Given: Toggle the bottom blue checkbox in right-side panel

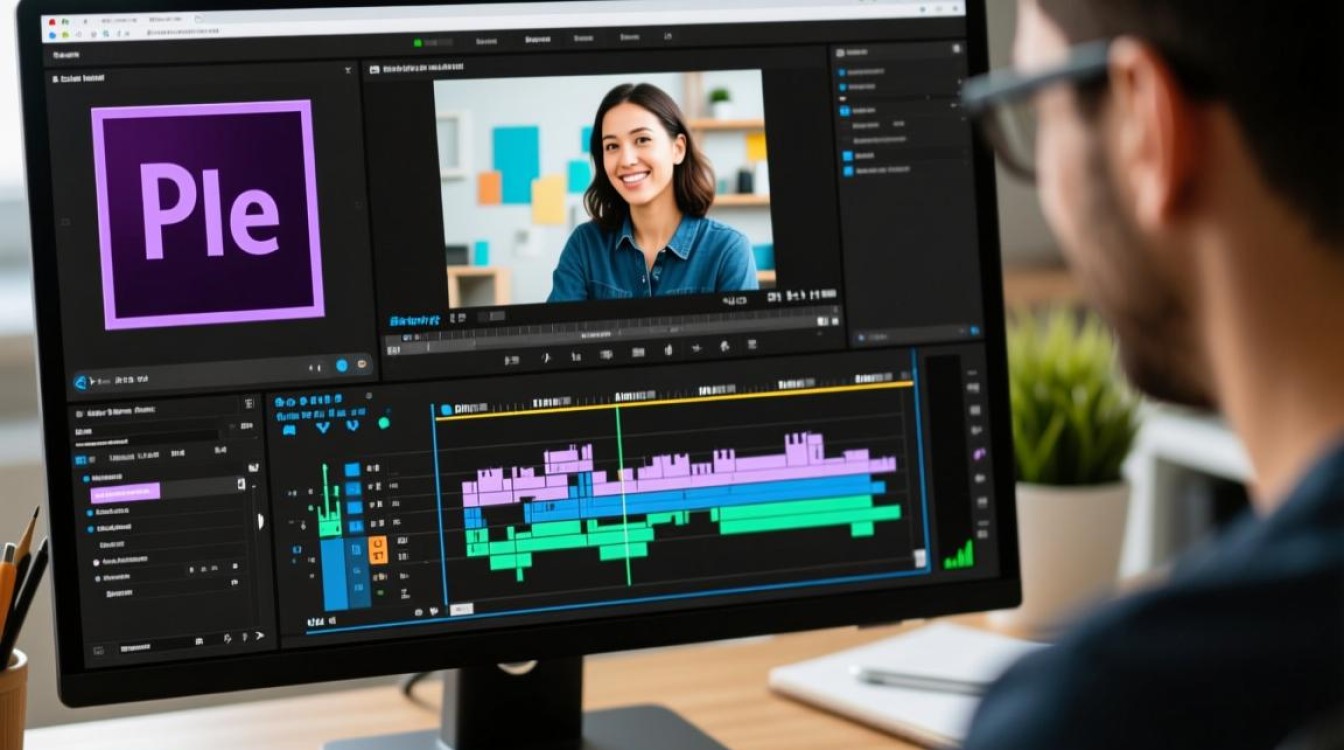Looking at the screenshot, I should (848, 171).
